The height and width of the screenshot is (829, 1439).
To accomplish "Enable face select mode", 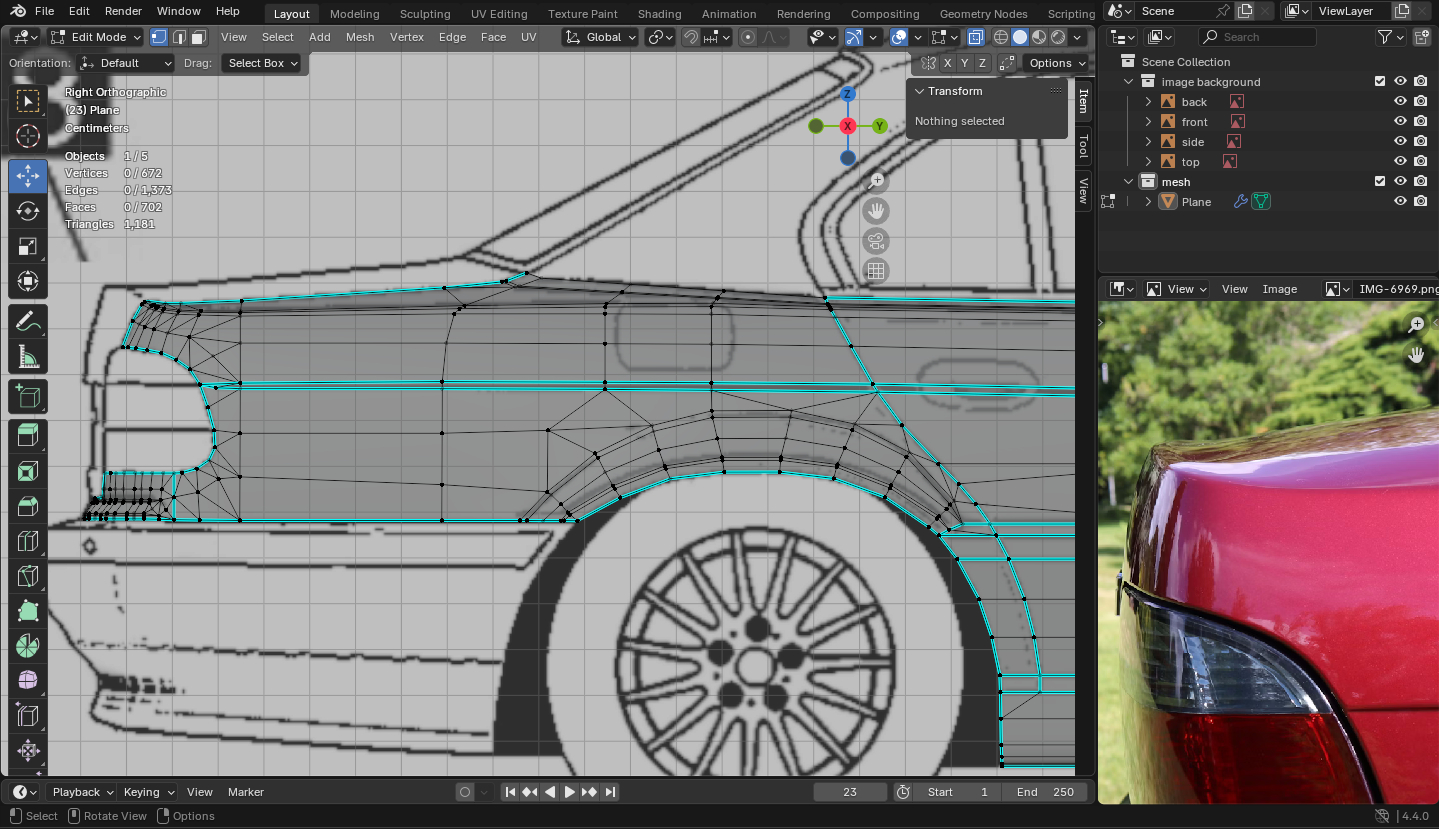I will point(198,37).
